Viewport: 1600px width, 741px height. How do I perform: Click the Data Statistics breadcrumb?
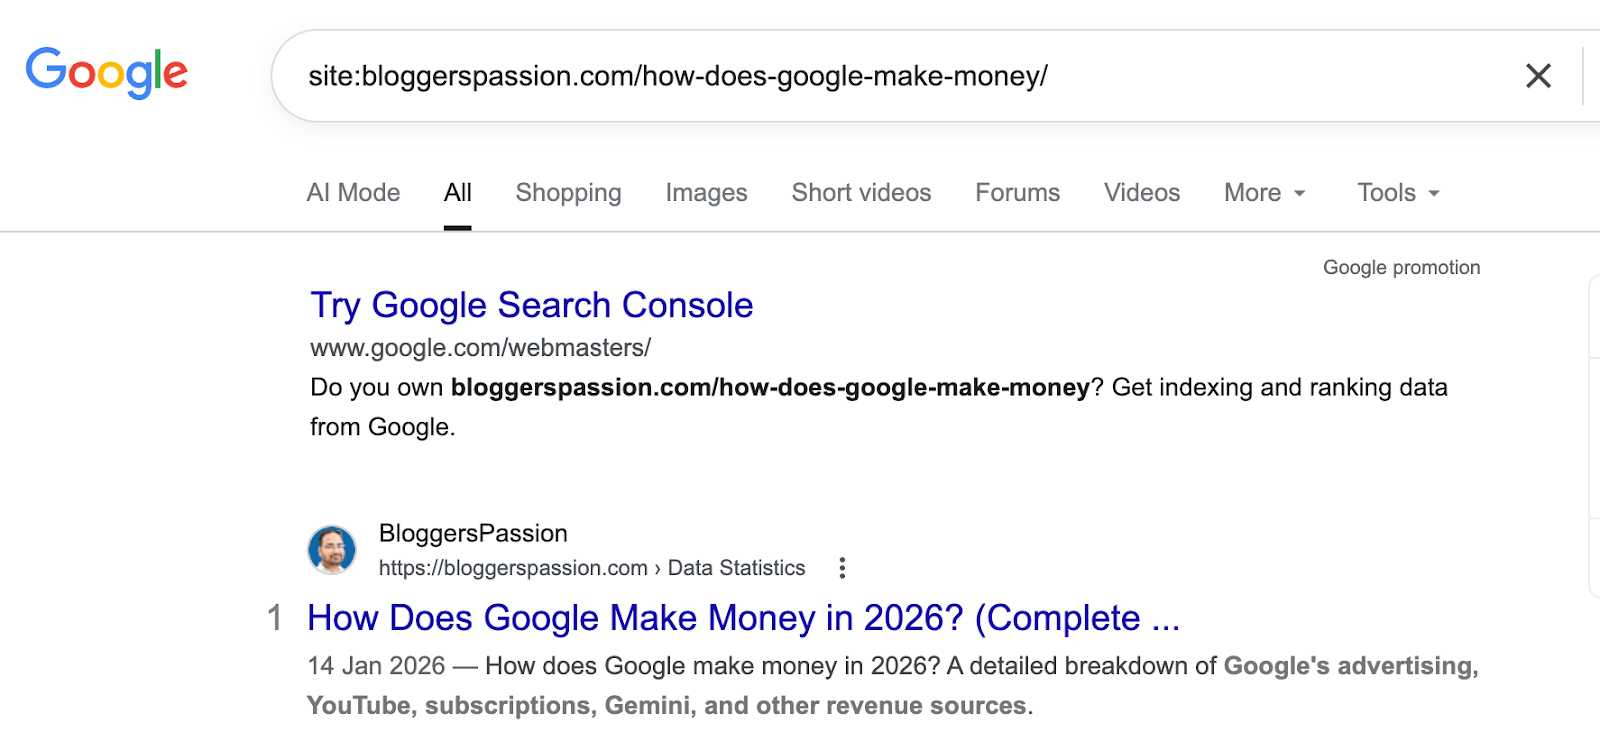click(x=737, y=567)
